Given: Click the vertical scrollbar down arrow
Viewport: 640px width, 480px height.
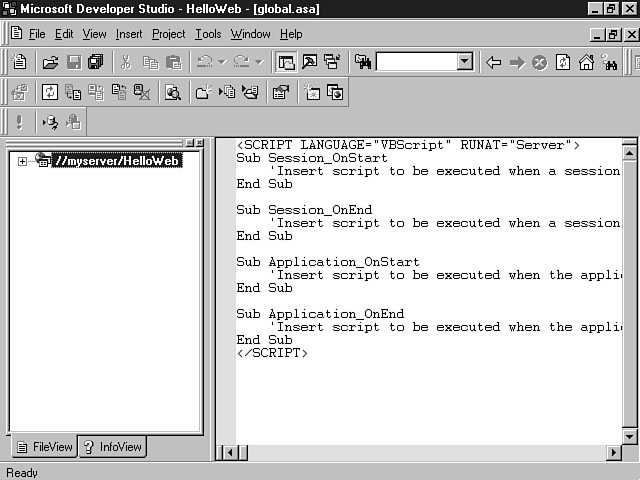Looking at the screenshot, I should coord(630,437).
